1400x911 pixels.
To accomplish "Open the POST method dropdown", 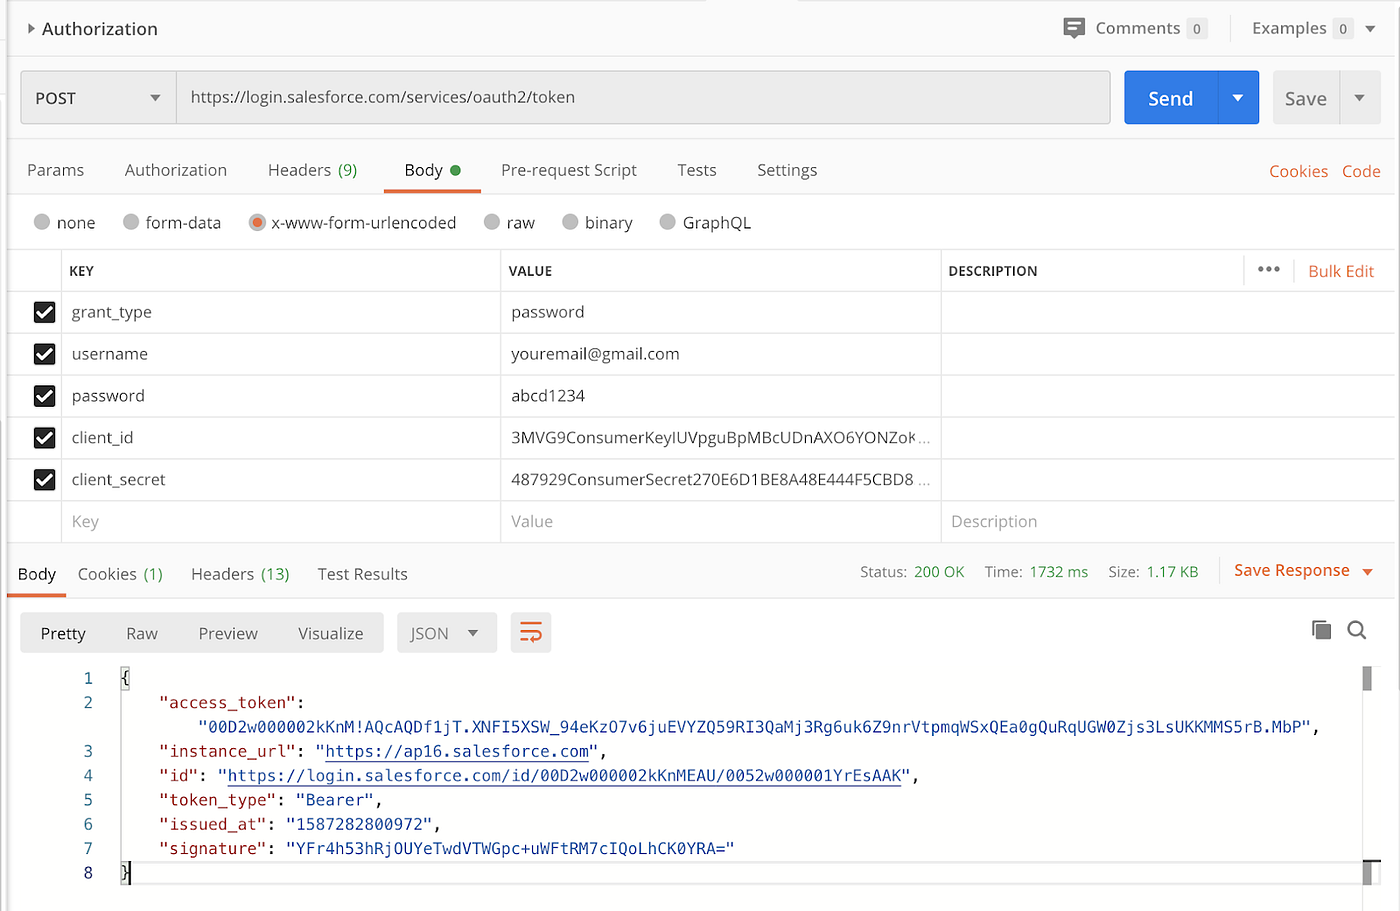I will point(99,98).
